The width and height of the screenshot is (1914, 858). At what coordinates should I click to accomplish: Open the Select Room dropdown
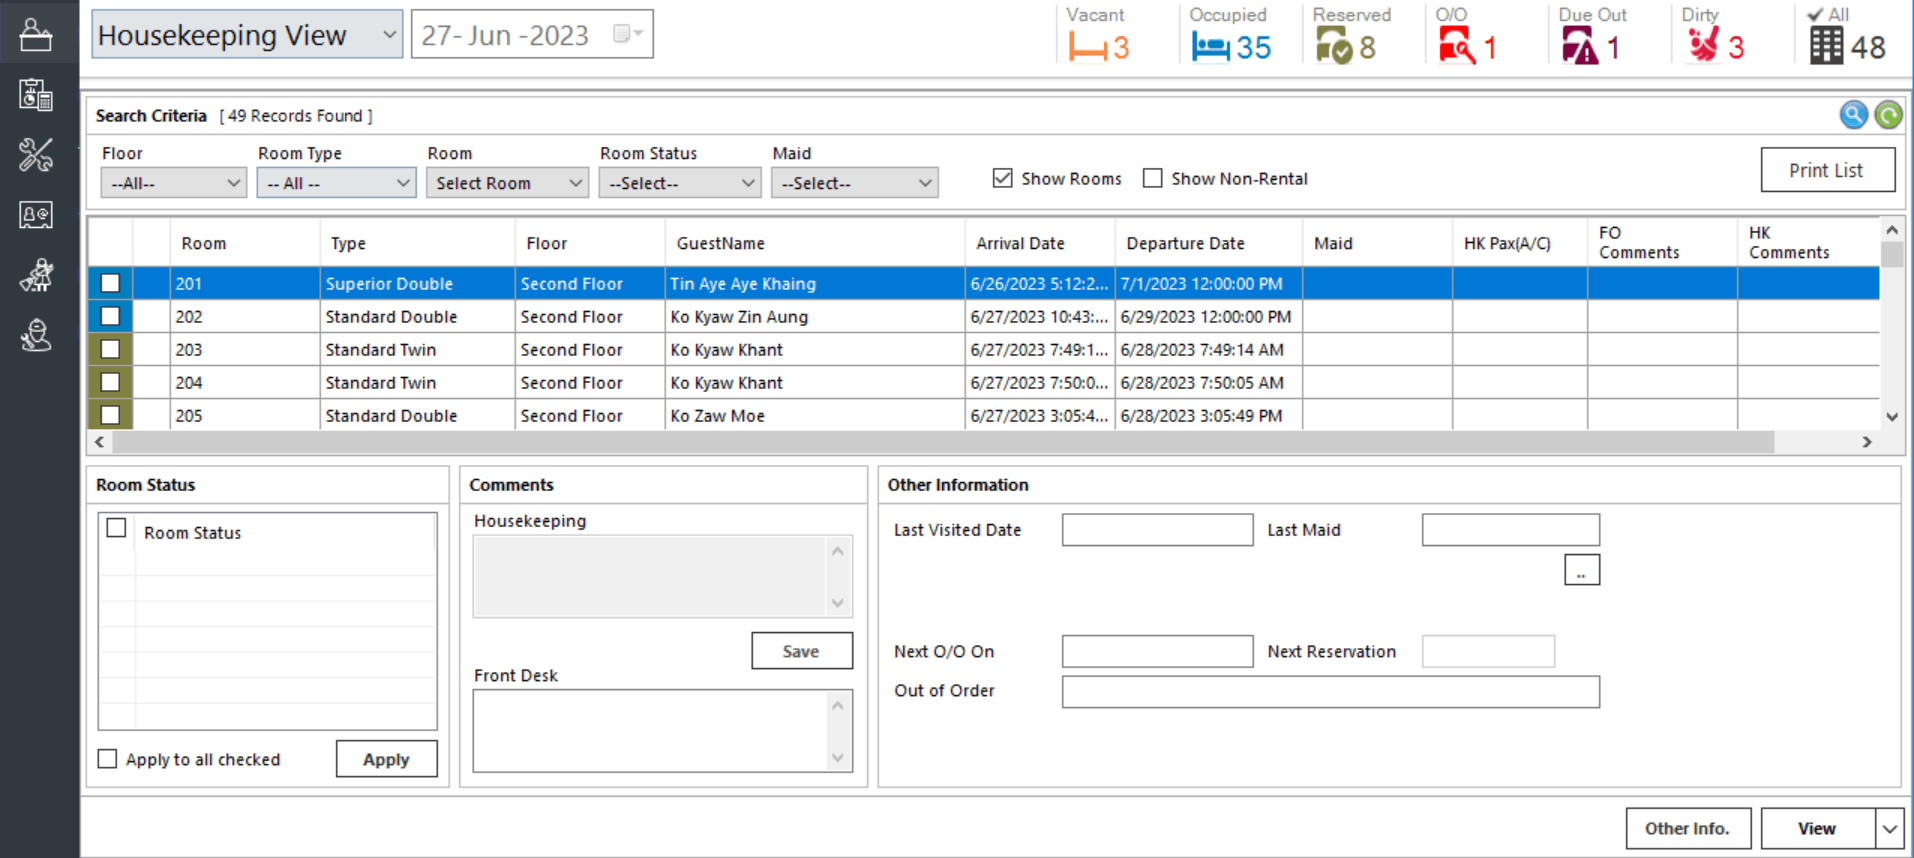[x=507, y=183]
